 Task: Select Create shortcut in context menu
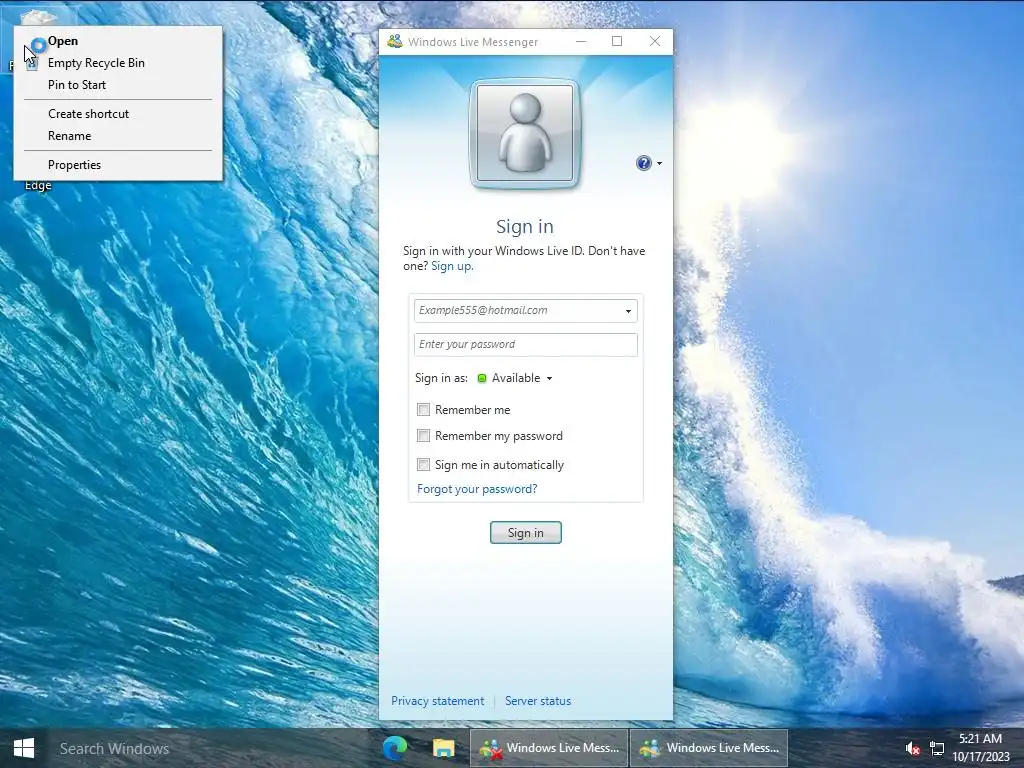(118, 114)
